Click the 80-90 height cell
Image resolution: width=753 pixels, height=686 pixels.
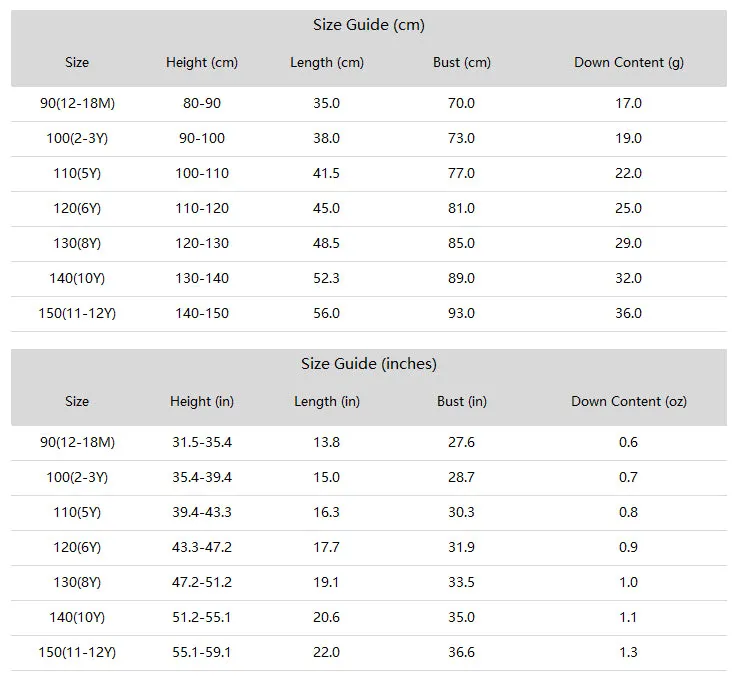pos(202,103)
